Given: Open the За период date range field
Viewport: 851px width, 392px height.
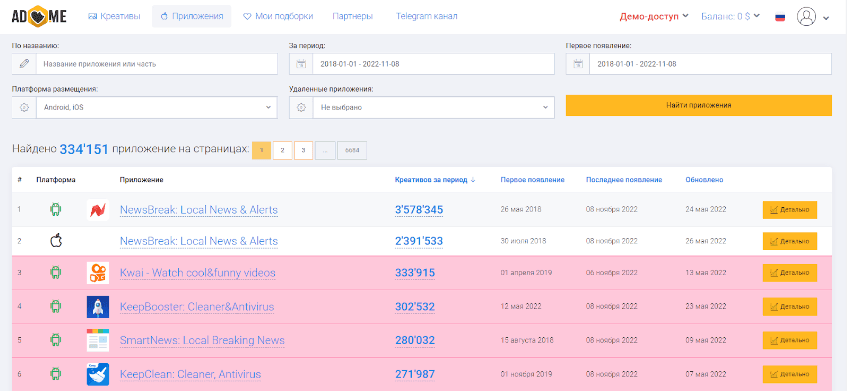Looking at the screenshot, I should tap(433, 64).
